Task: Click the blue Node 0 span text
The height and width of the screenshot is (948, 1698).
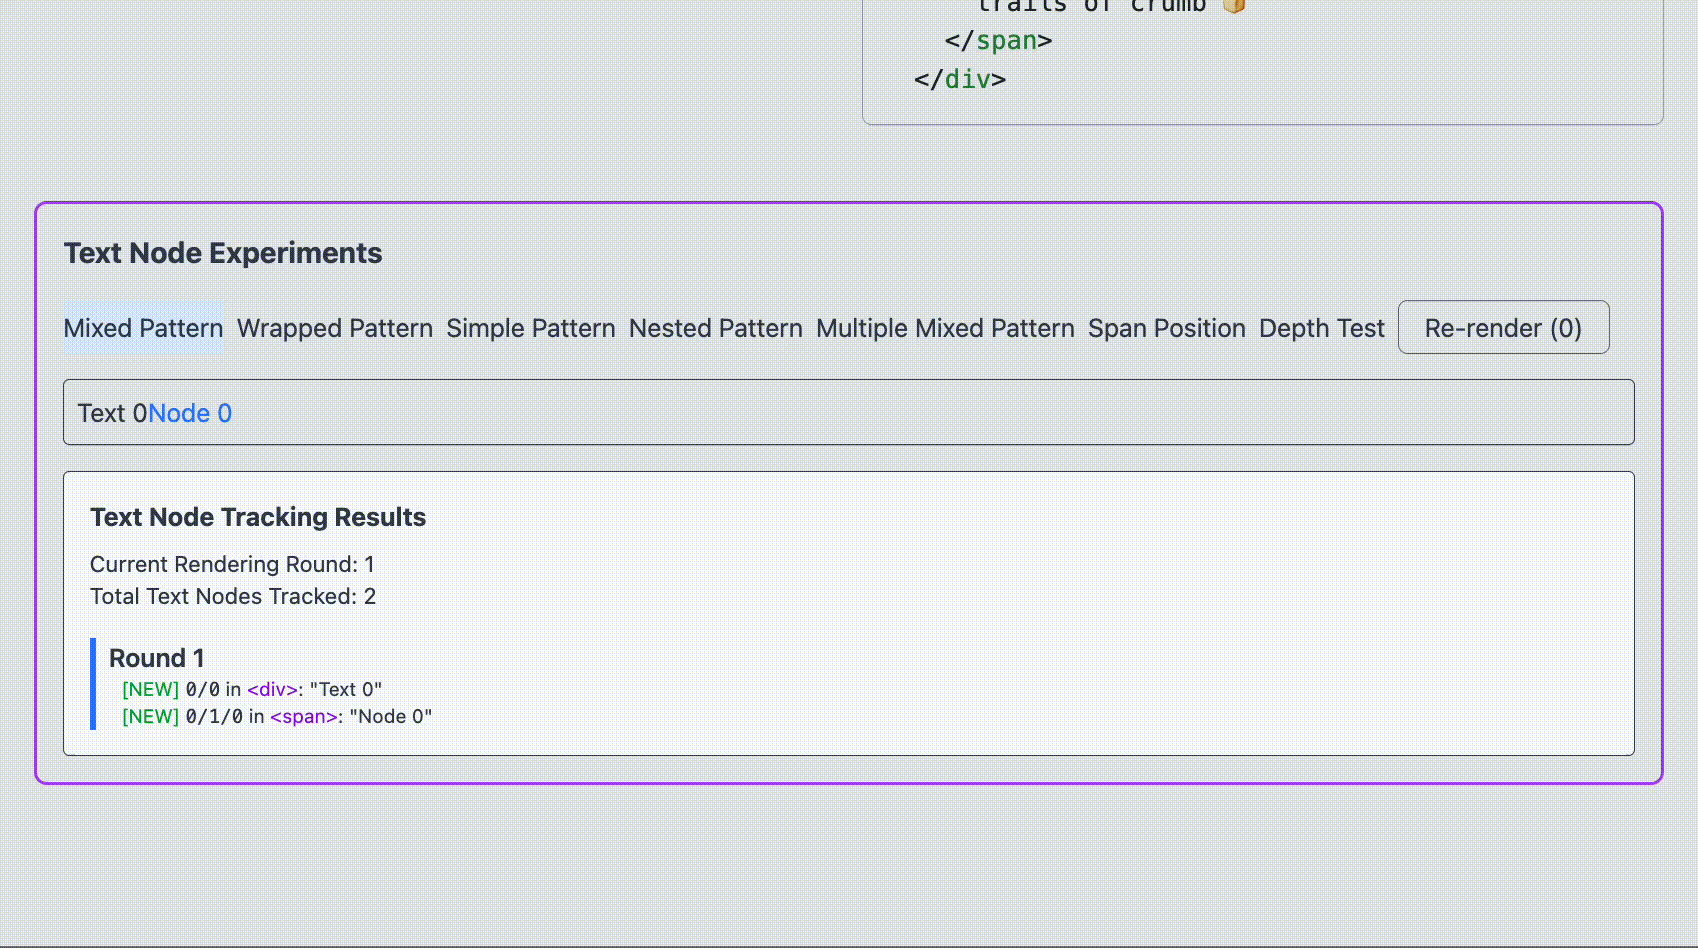Action: [190, 413]
